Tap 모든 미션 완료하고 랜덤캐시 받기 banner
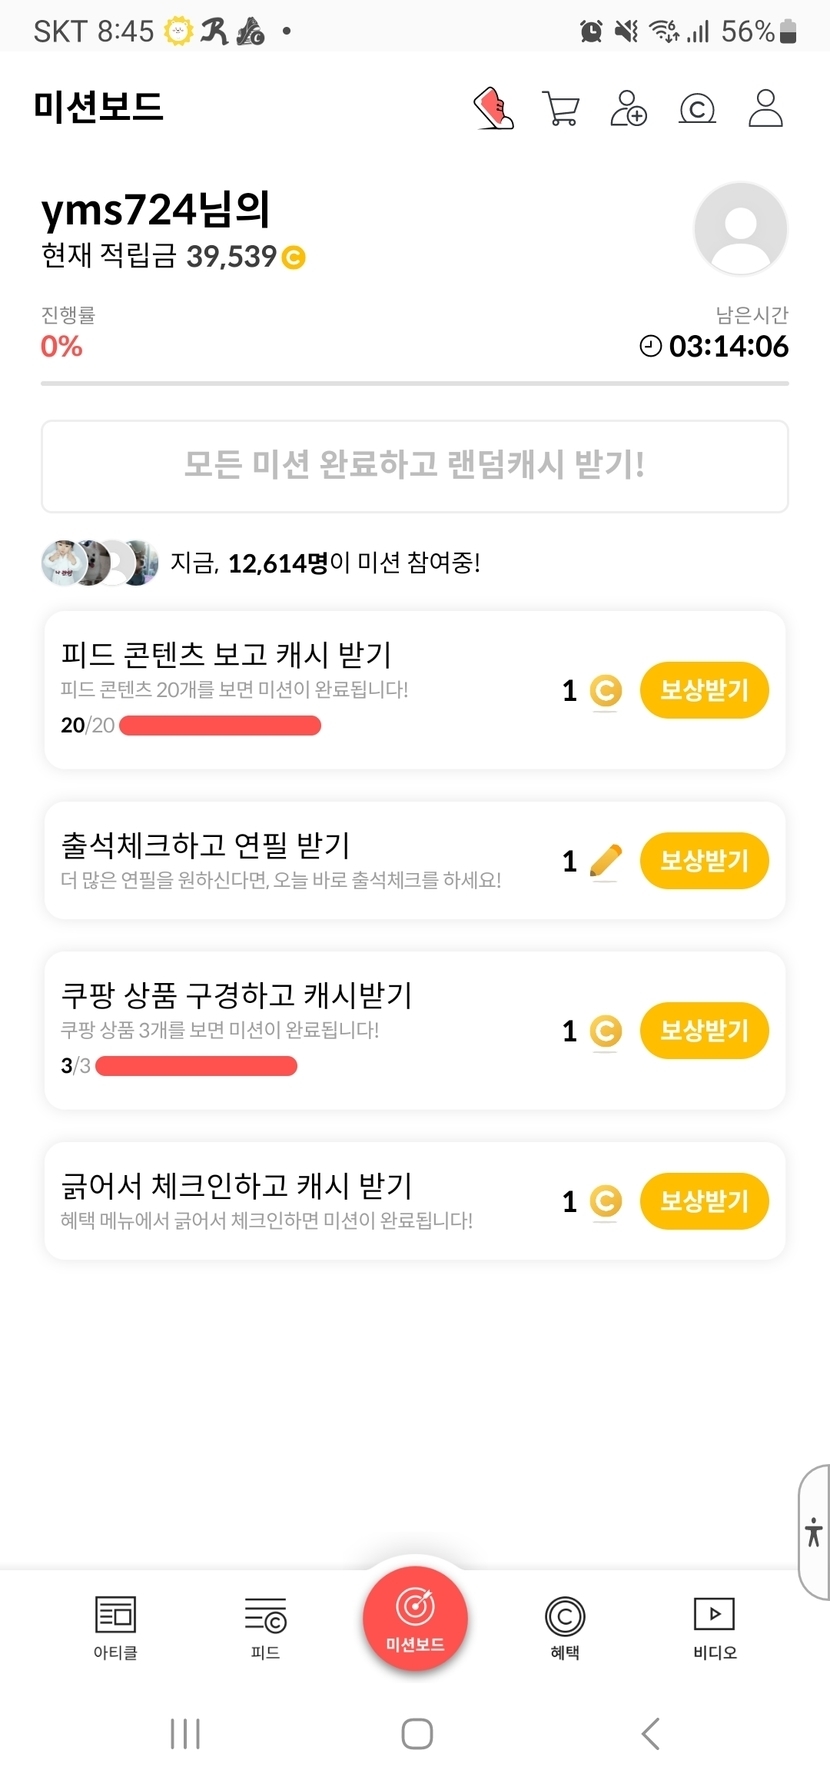Viewport: 830px width, 1780px height. 415,466
